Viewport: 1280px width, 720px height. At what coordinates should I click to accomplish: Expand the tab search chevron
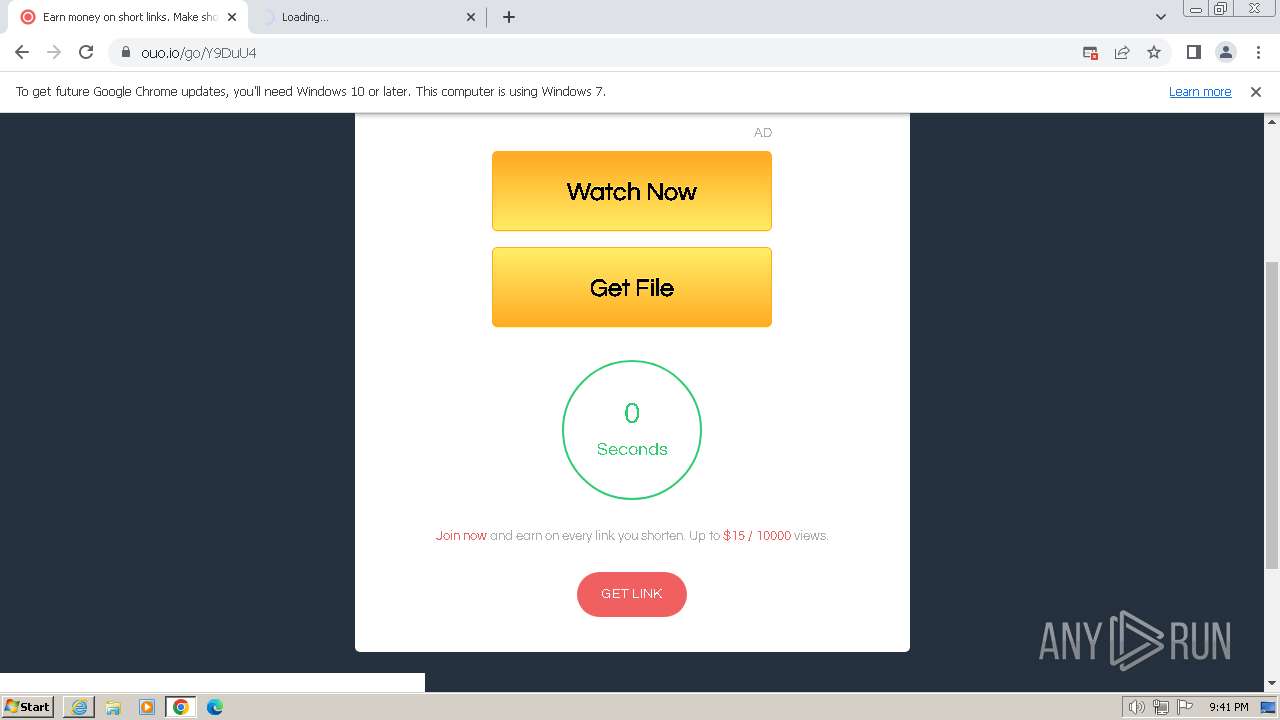click(1160, 17)
